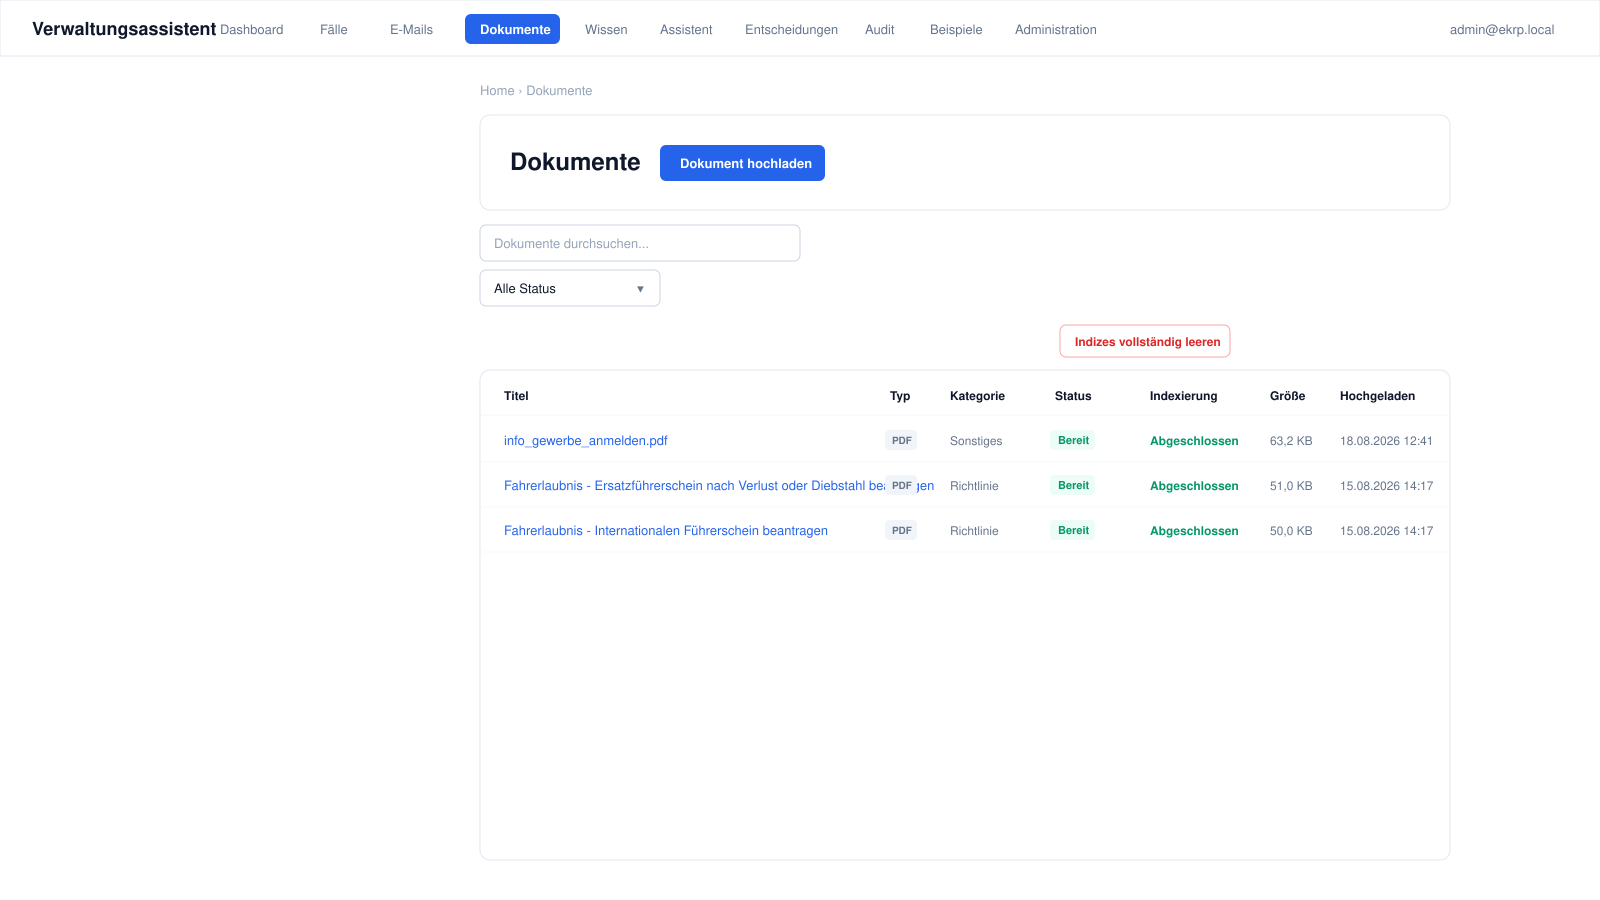Click the upload date in Ersatzführerschein row
The height and width of the screenshot is (900, 1600).
[1386, 486]
